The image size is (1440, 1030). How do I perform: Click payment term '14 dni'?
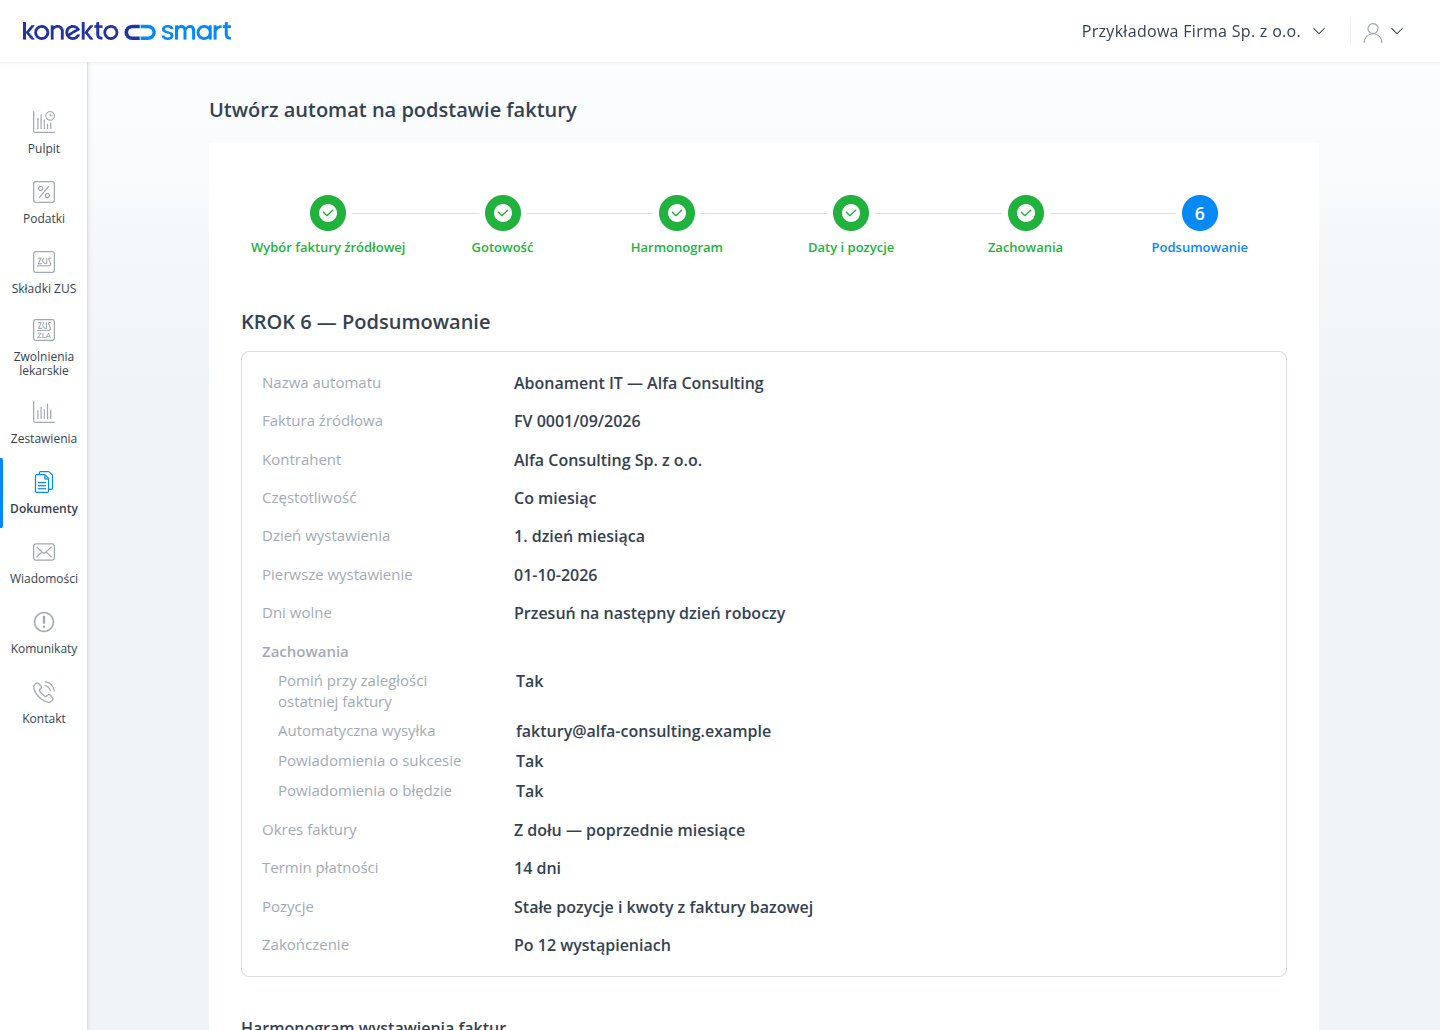coord(537,868)
